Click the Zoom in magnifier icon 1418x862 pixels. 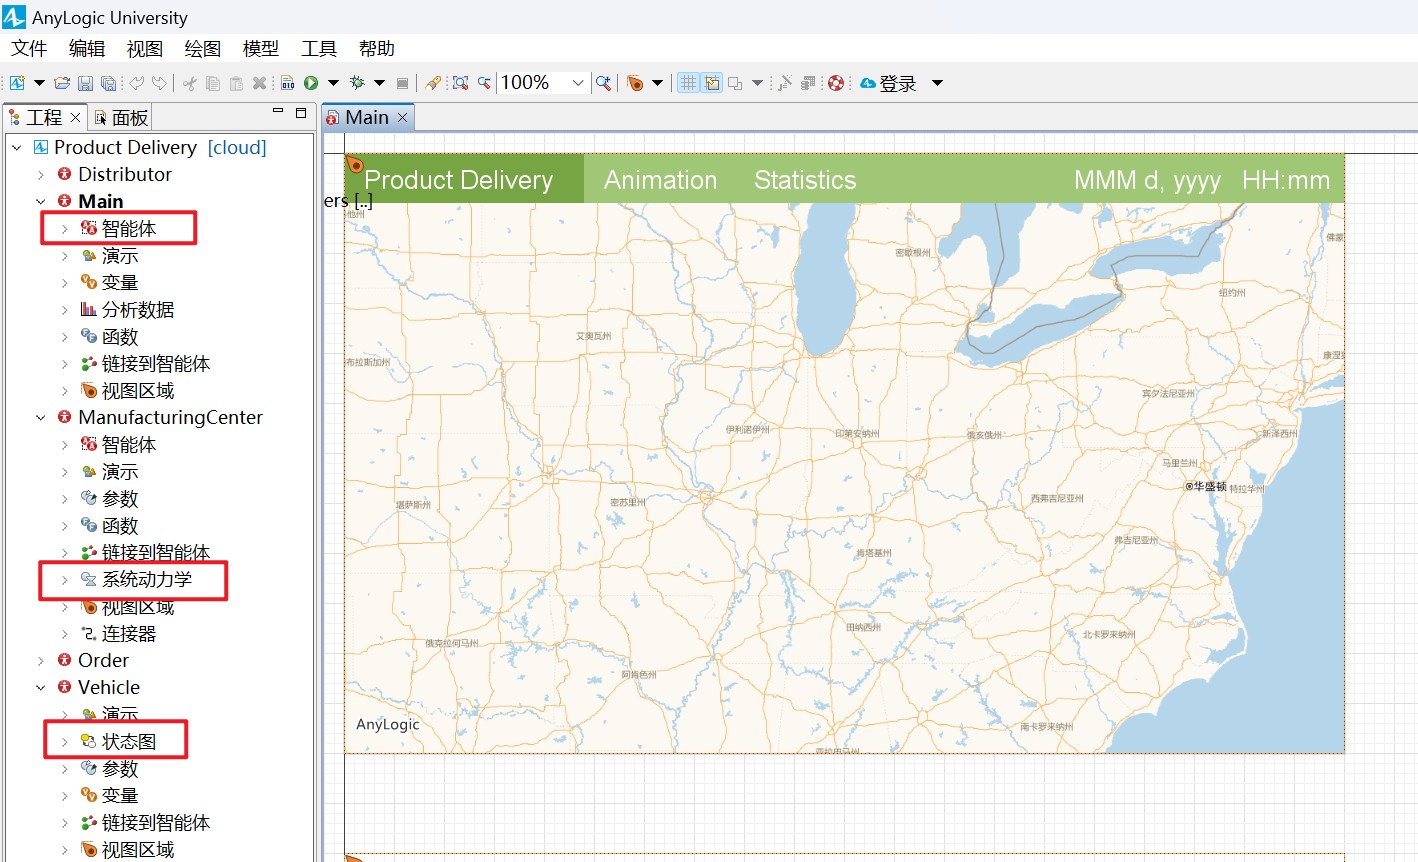point(603,83)
